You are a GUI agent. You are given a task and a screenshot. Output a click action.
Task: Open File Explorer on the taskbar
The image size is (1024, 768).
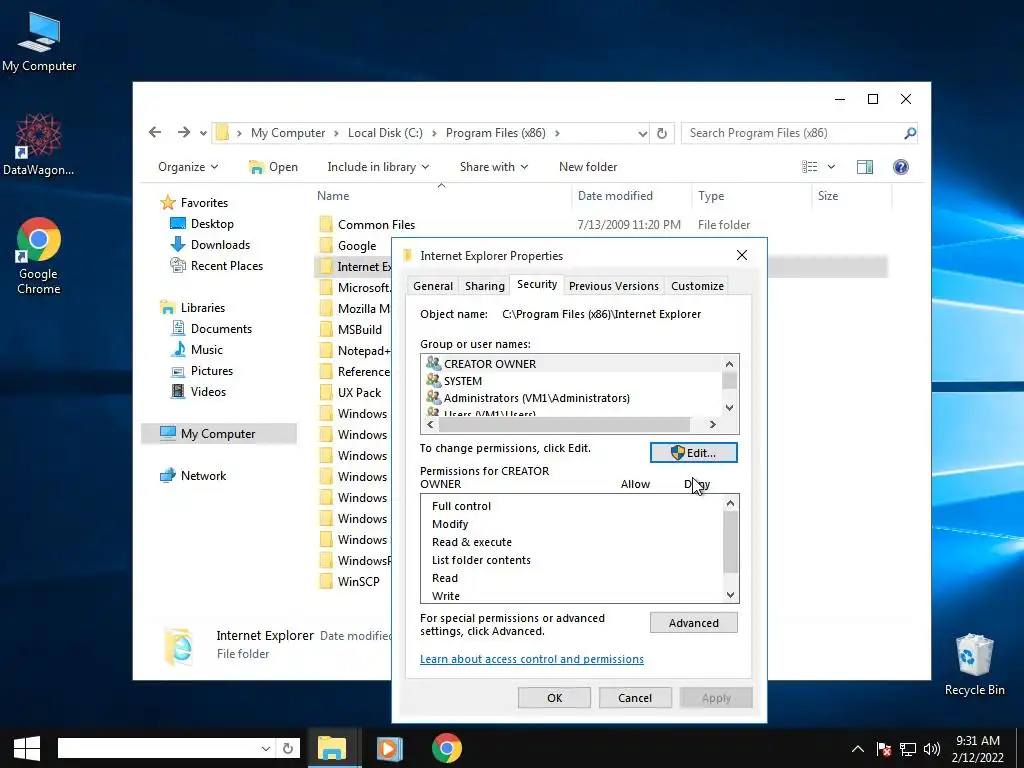pos(332,748)
